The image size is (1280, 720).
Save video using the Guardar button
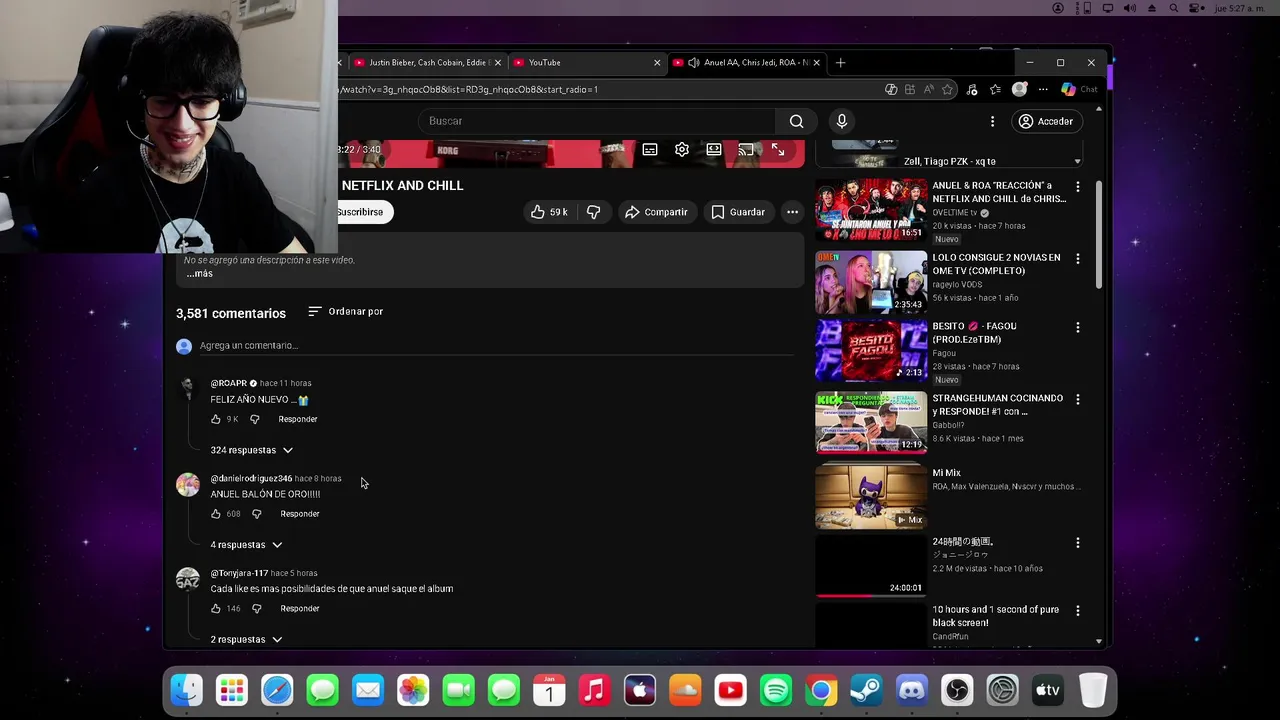tap(738, 212)
